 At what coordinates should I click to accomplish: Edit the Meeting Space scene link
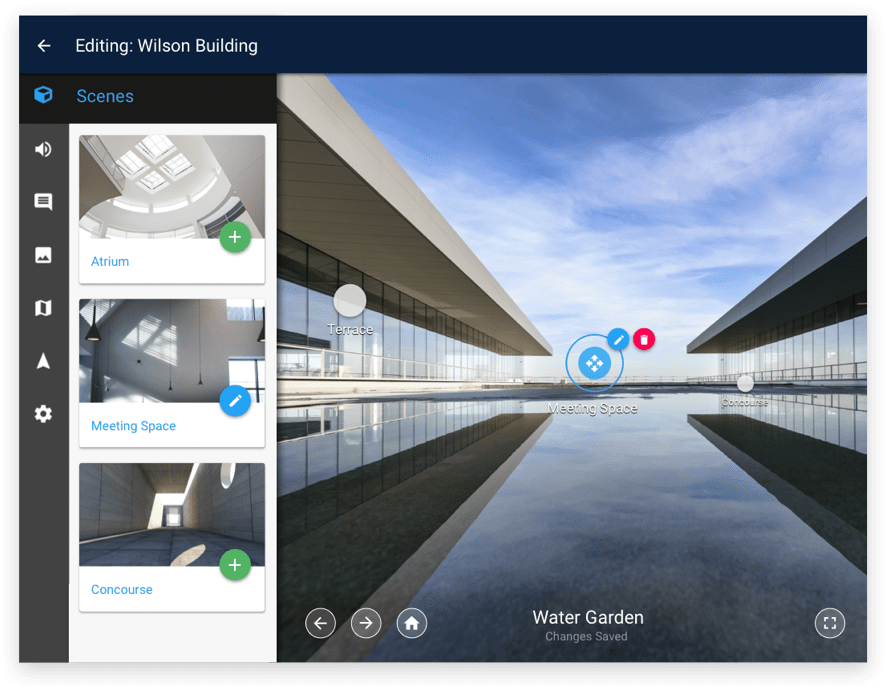pos(235,401)
